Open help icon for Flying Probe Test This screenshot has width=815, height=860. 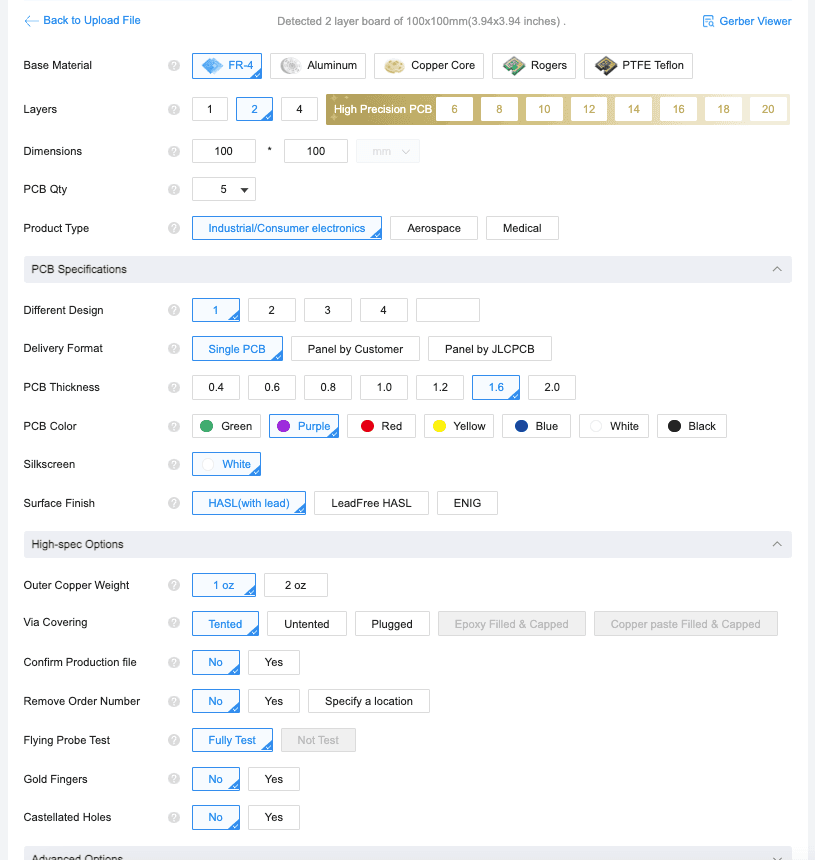pos(174,740)
